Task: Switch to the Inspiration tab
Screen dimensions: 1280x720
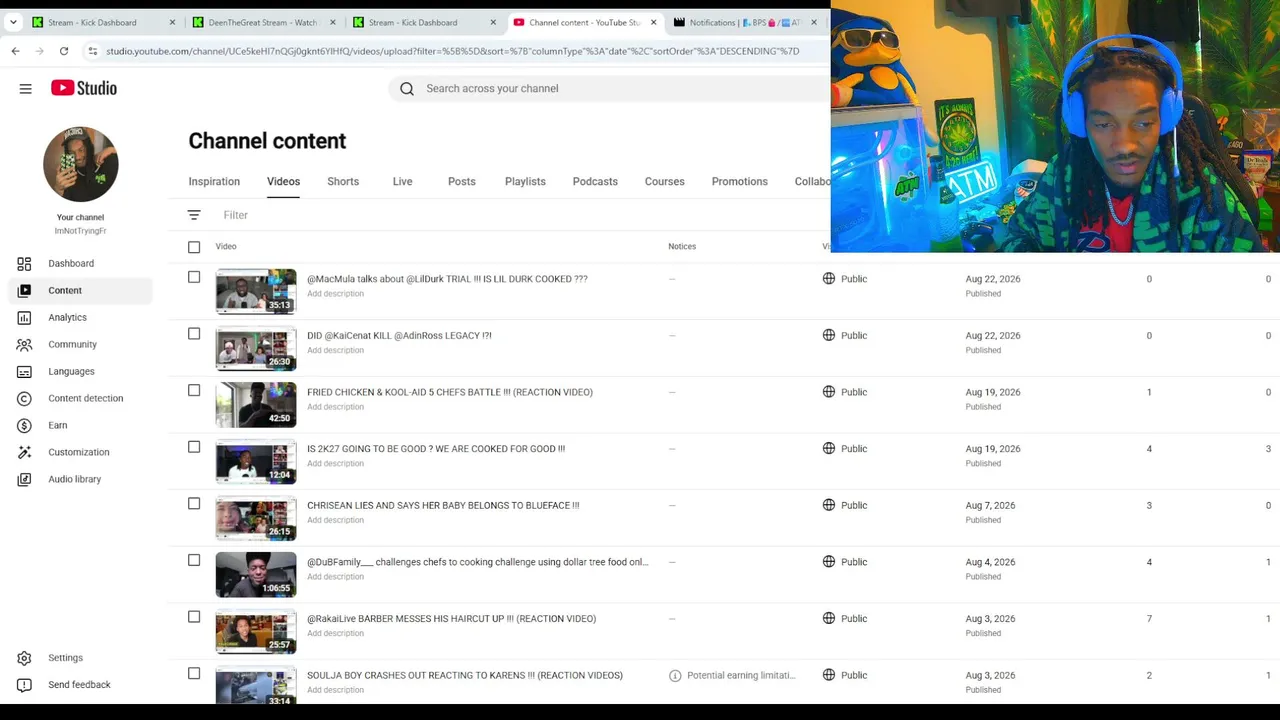Action: 214,182
